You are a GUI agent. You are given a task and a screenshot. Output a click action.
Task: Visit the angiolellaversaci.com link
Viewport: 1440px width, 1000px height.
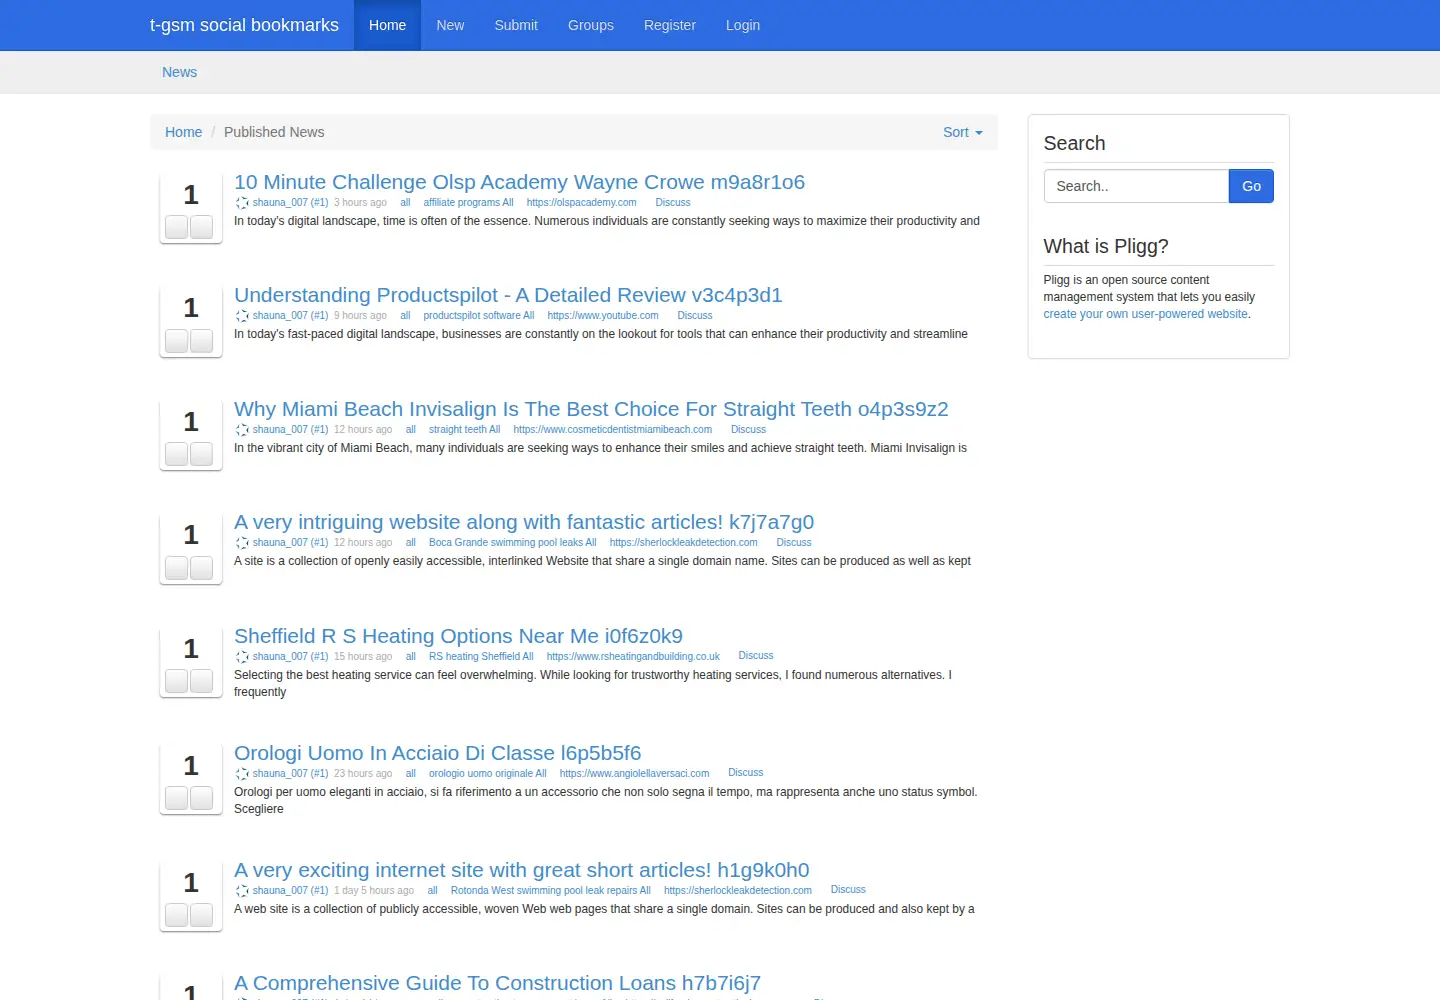[635, 773]
